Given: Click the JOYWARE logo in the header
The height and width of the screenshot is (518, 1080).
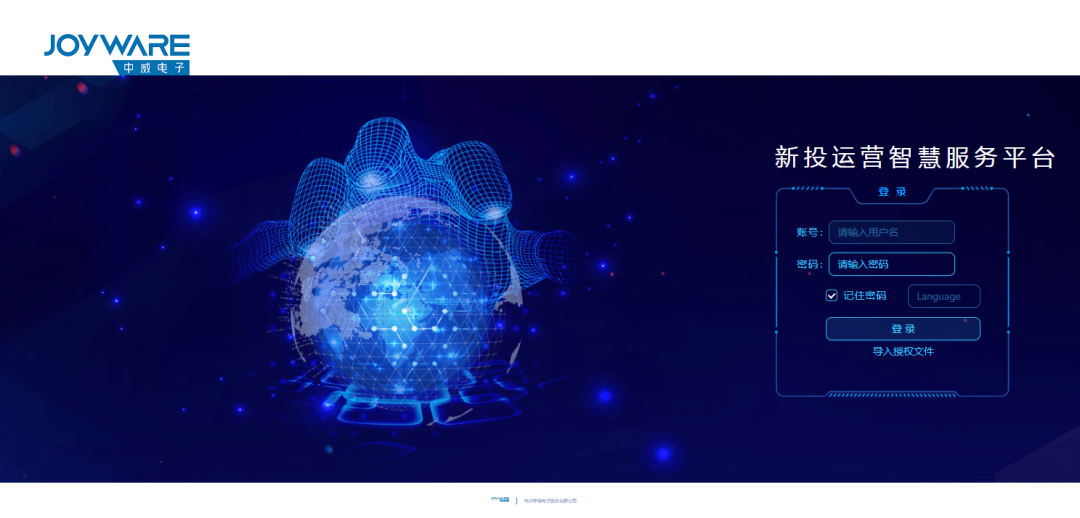Looking at the screenshot, I should (x=116, y=53).
